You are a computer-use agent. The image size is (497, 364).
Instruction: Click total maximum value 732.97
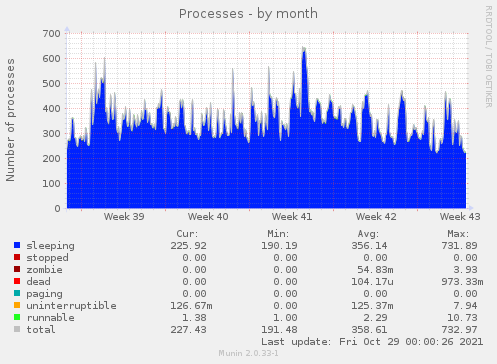459,330
